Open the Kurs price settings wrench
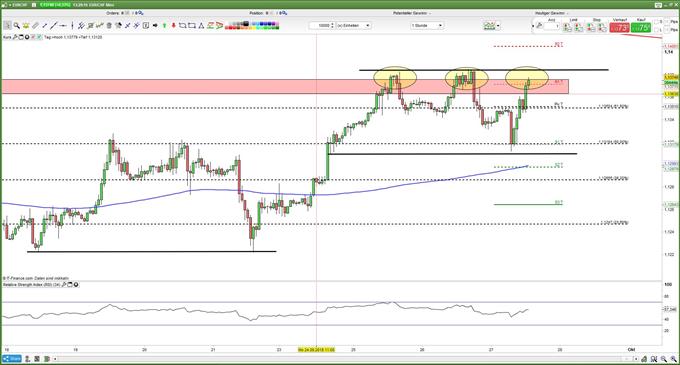 point(14,37)
